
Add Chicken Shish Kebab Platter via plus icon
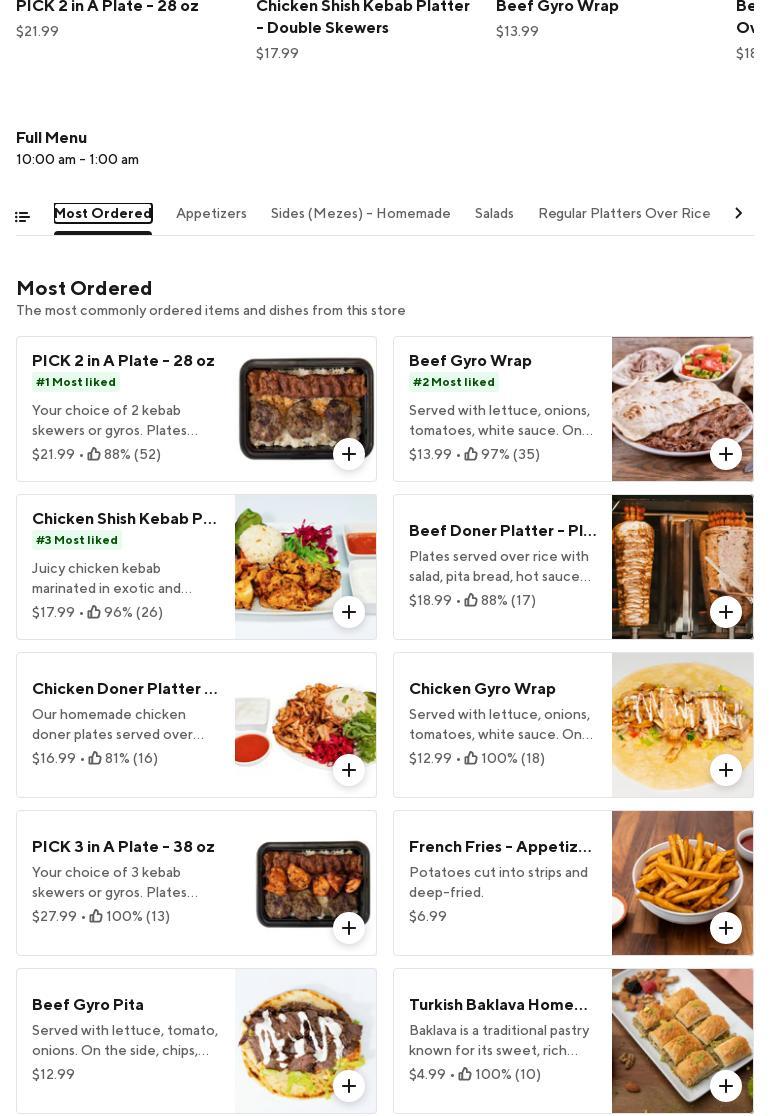(349, 612)
